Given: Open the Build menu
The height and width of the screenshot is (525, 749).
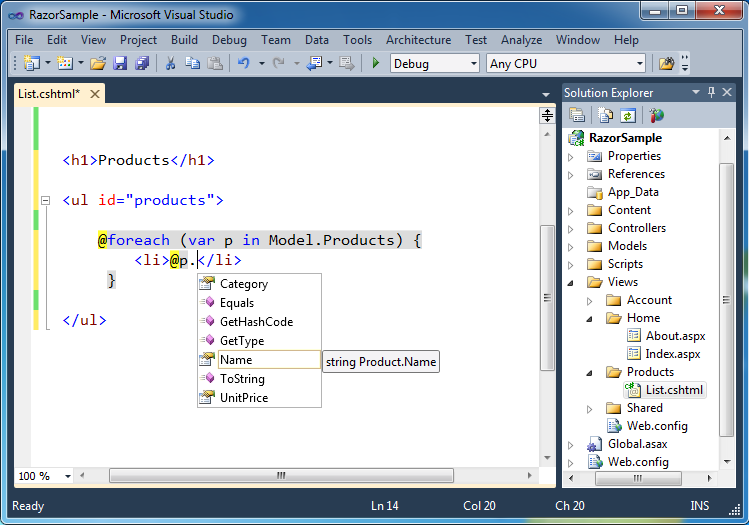Looking at the screenshot, I should tap(184, 40).
